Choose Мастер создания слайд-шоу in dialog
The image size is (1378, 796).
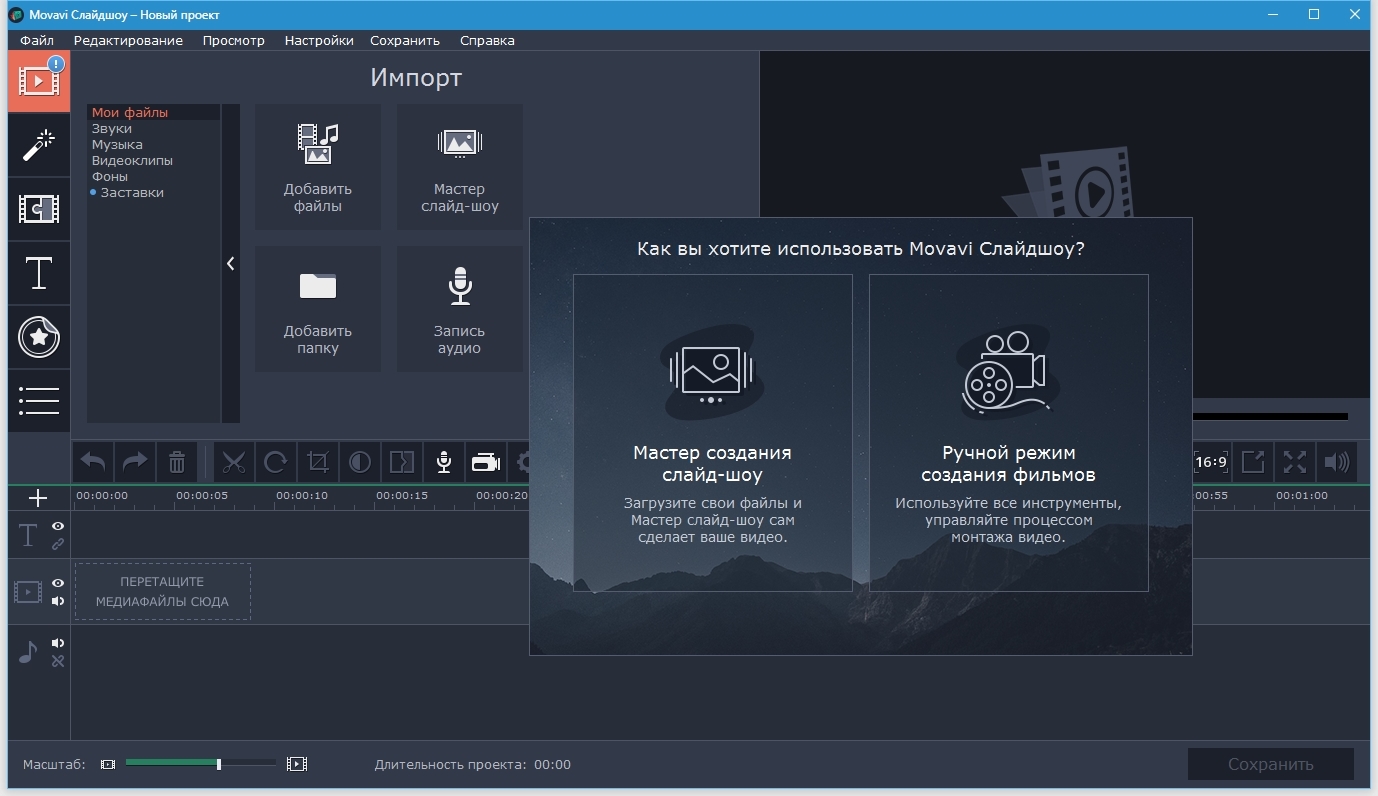click(712, 432)
